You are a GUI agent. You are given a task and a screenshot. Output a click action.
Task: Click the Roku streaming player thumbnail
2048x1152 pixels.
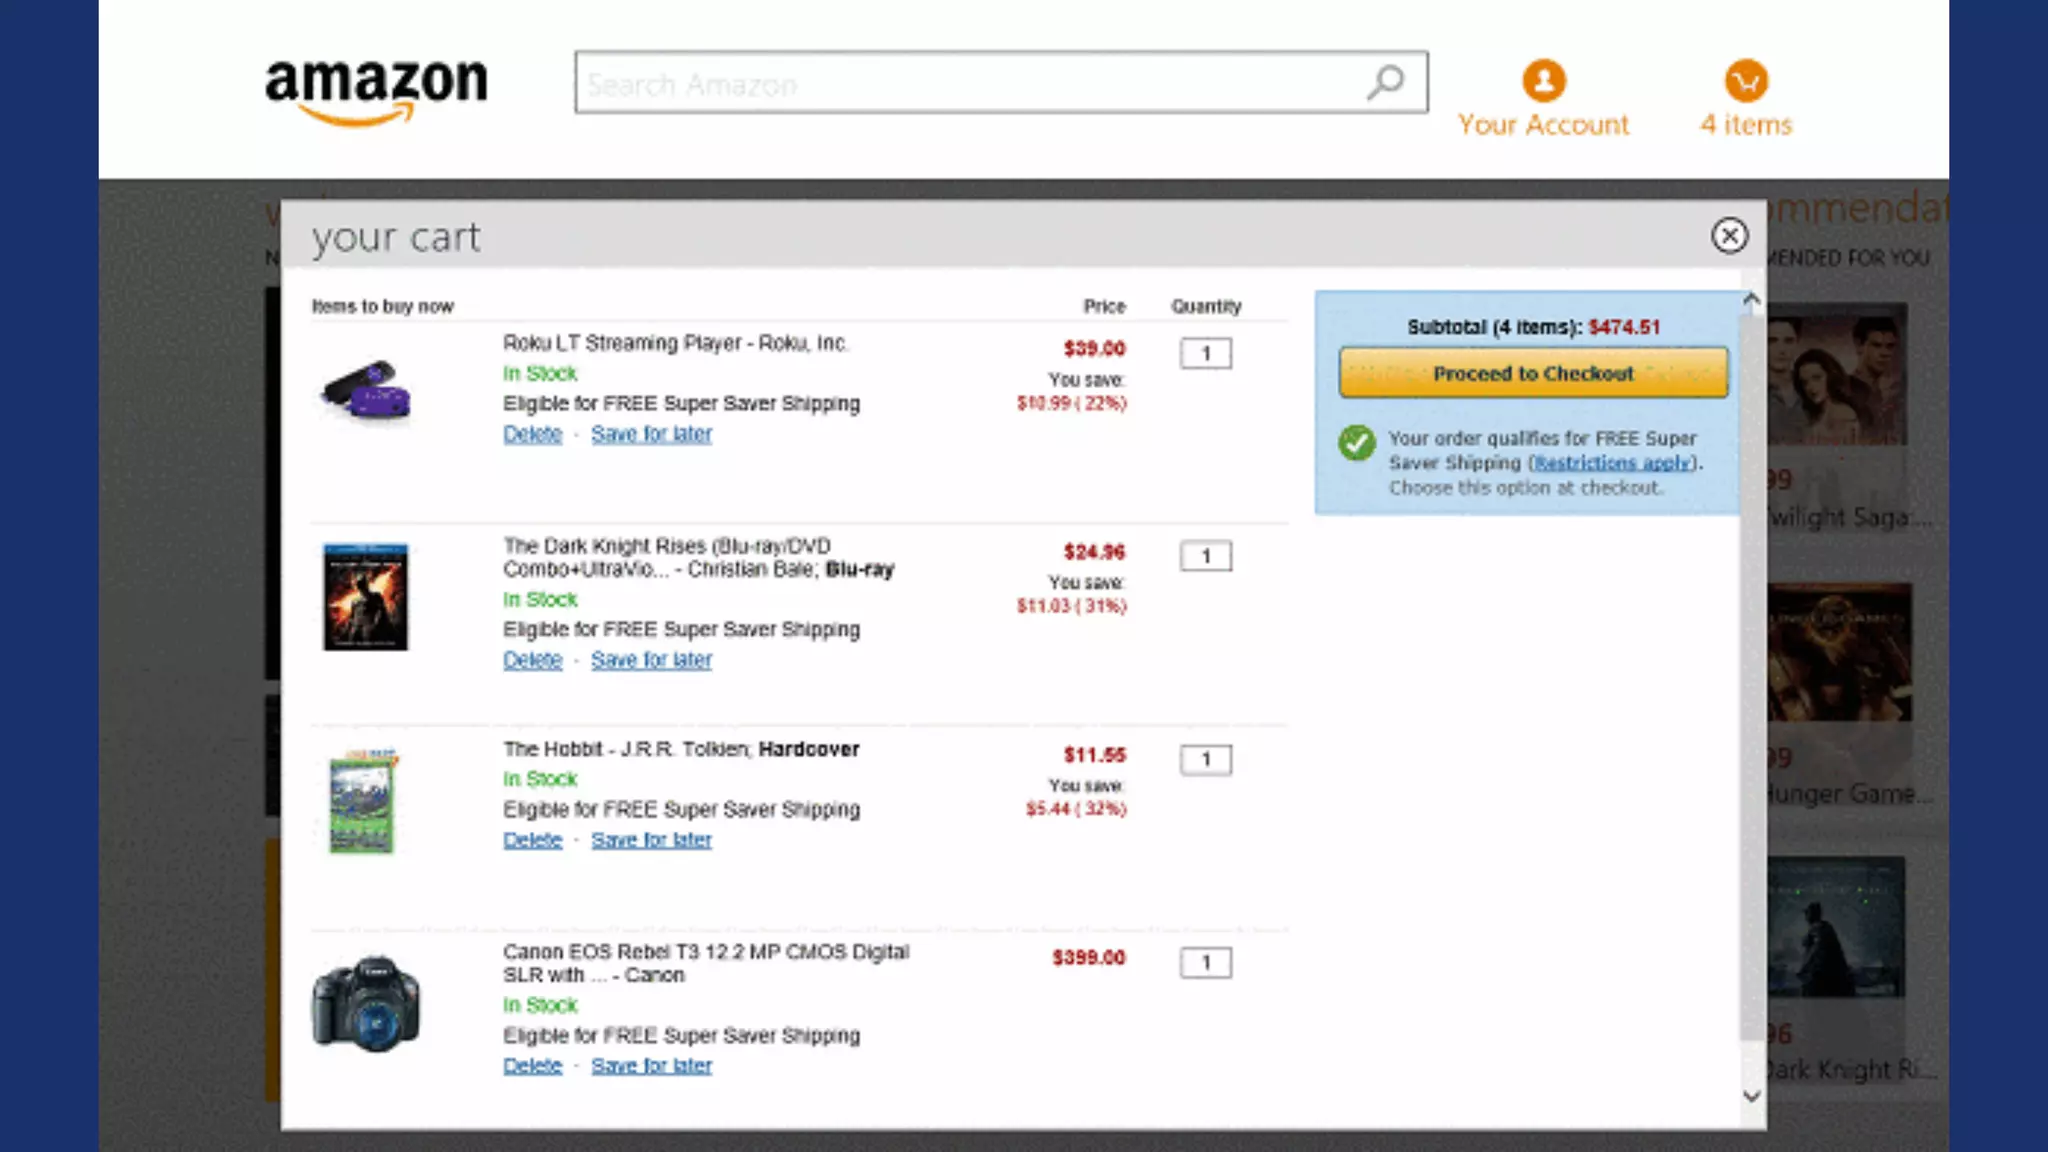pos(366,391)
